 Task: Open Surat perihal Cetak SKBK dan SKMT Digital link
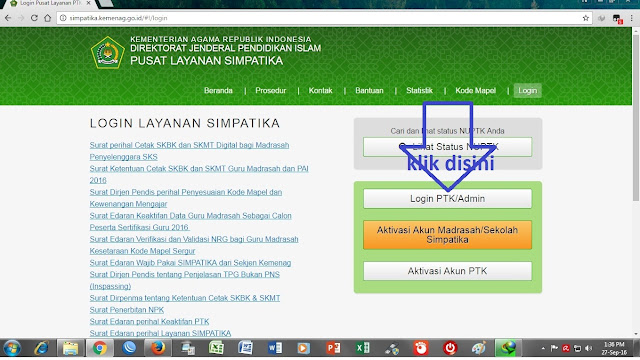(189, 151)
